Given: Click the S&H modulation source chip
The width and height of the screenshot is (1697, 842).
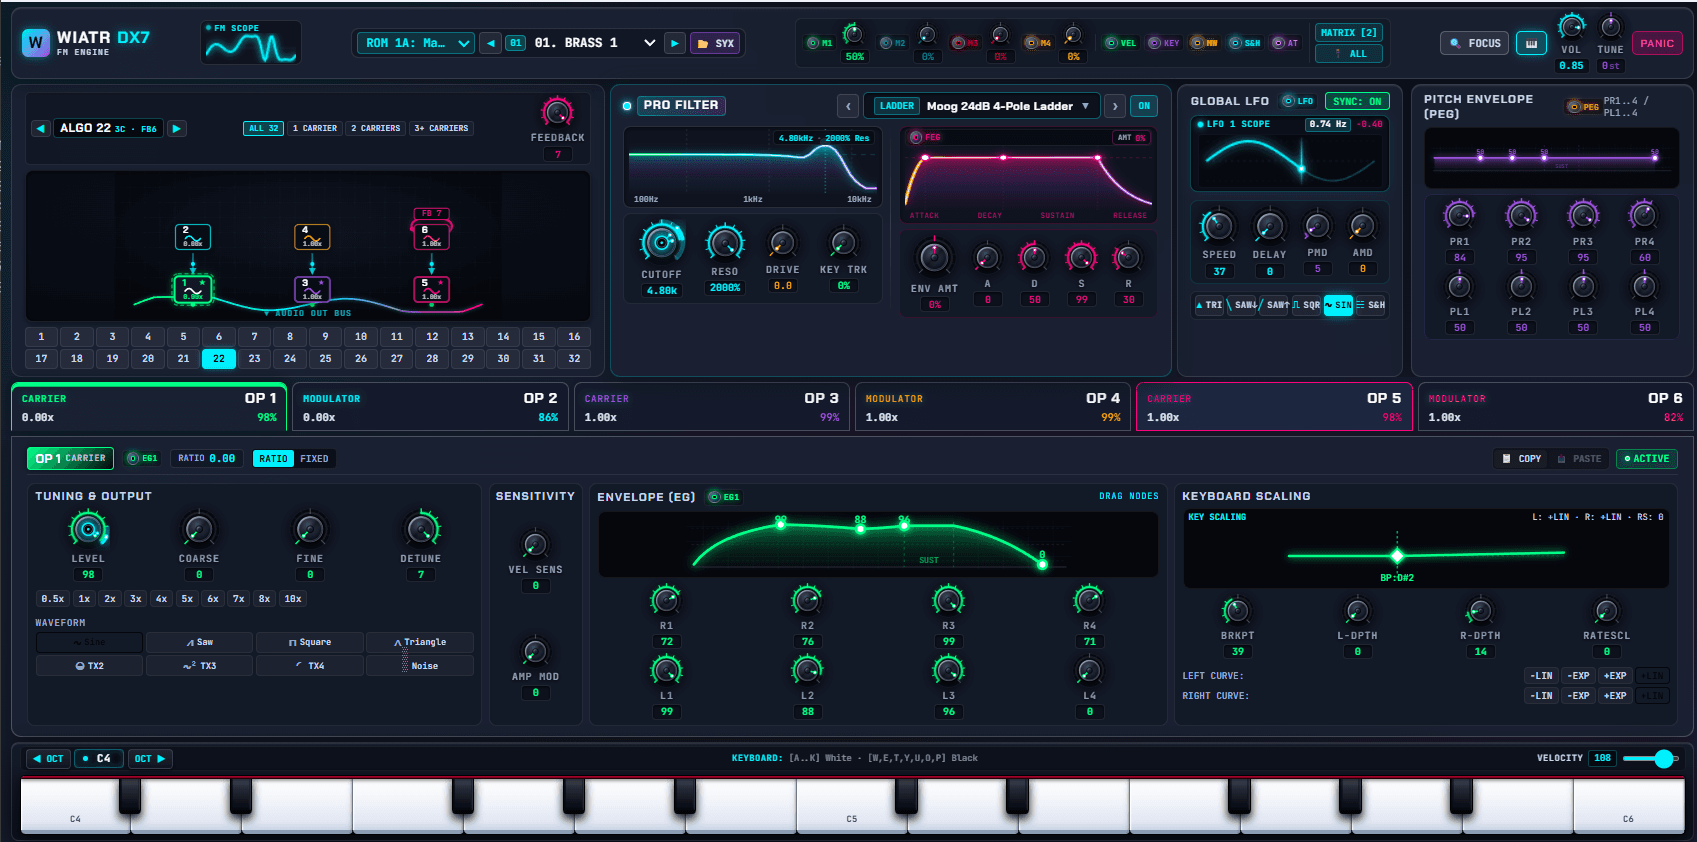Looking at the screenshot, I should pos(1245,43).
